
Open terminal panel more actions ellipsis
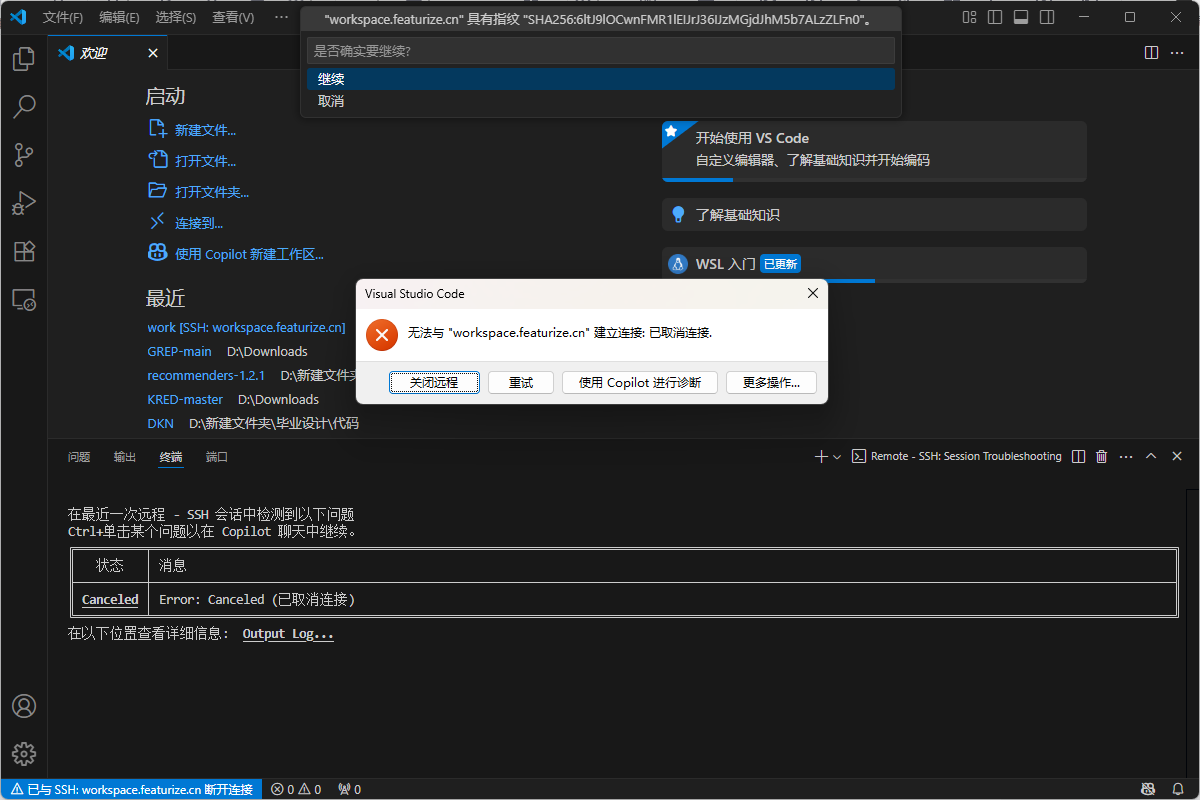1126,456
